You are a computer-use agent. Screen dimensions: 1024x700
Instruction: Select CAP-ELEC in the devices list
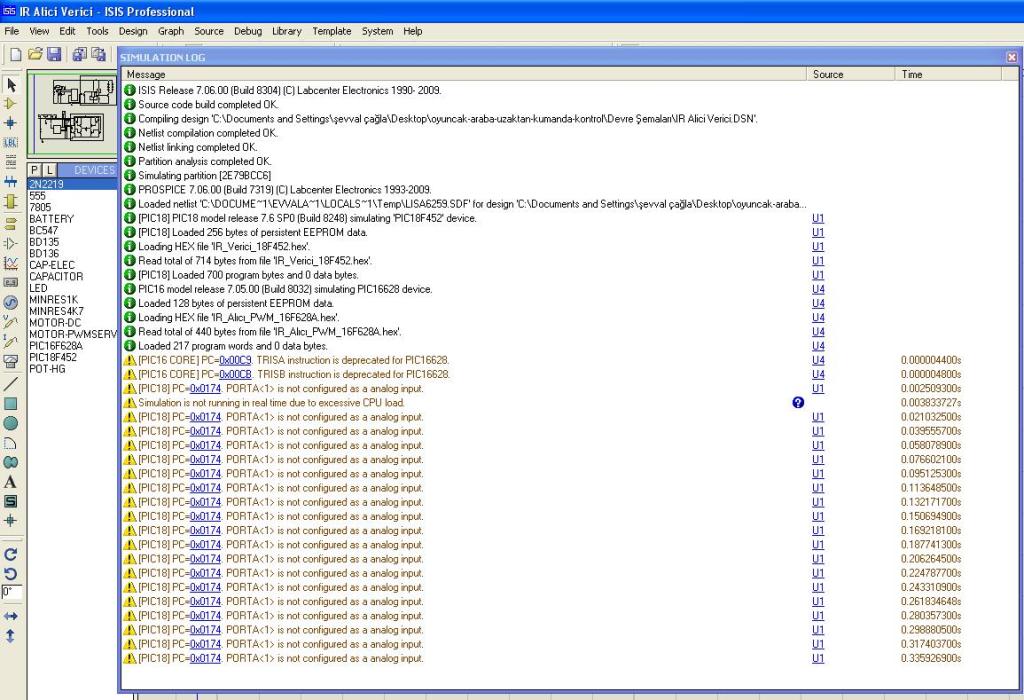click(52, 265)
